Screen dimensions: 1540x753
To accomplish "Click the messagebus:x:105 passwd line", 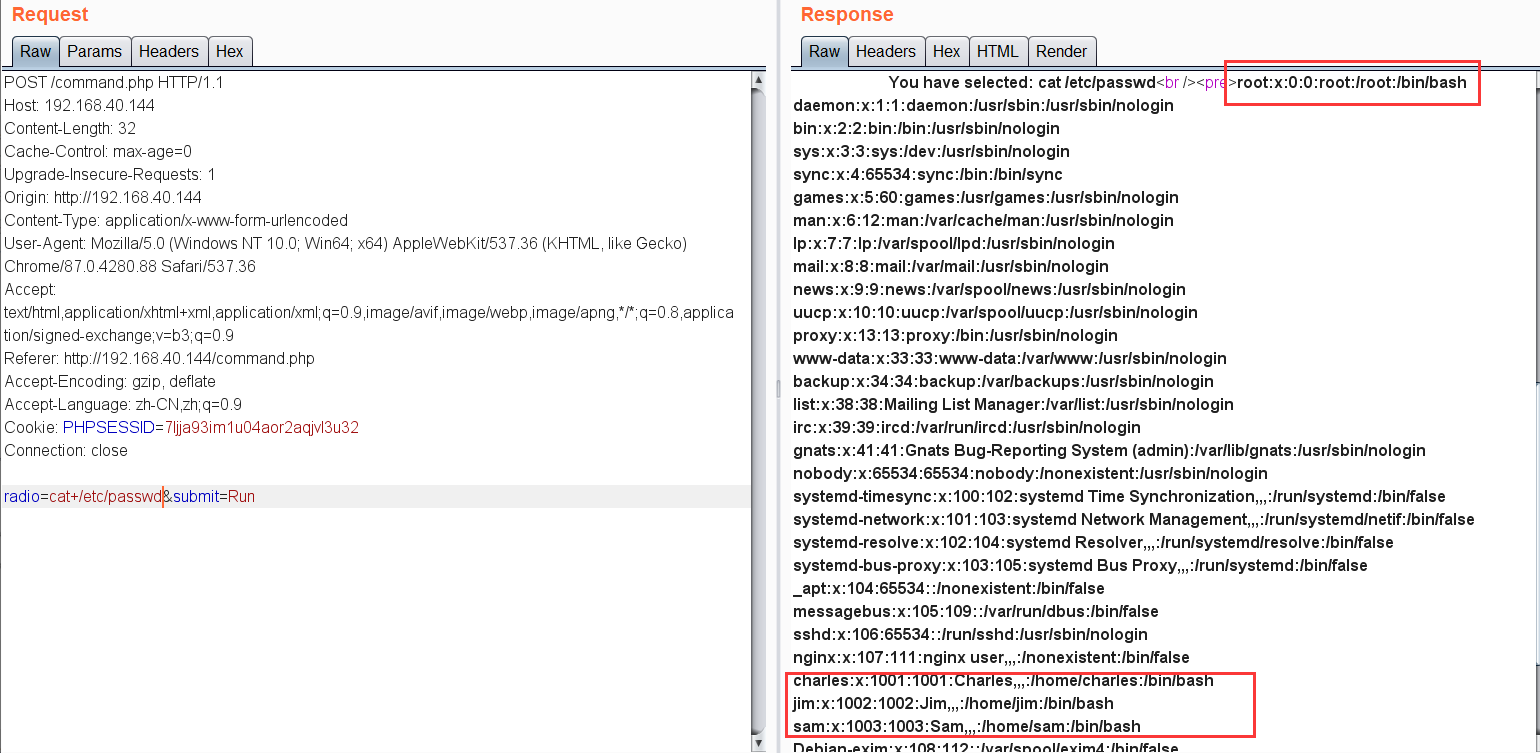I will point(975,611).
